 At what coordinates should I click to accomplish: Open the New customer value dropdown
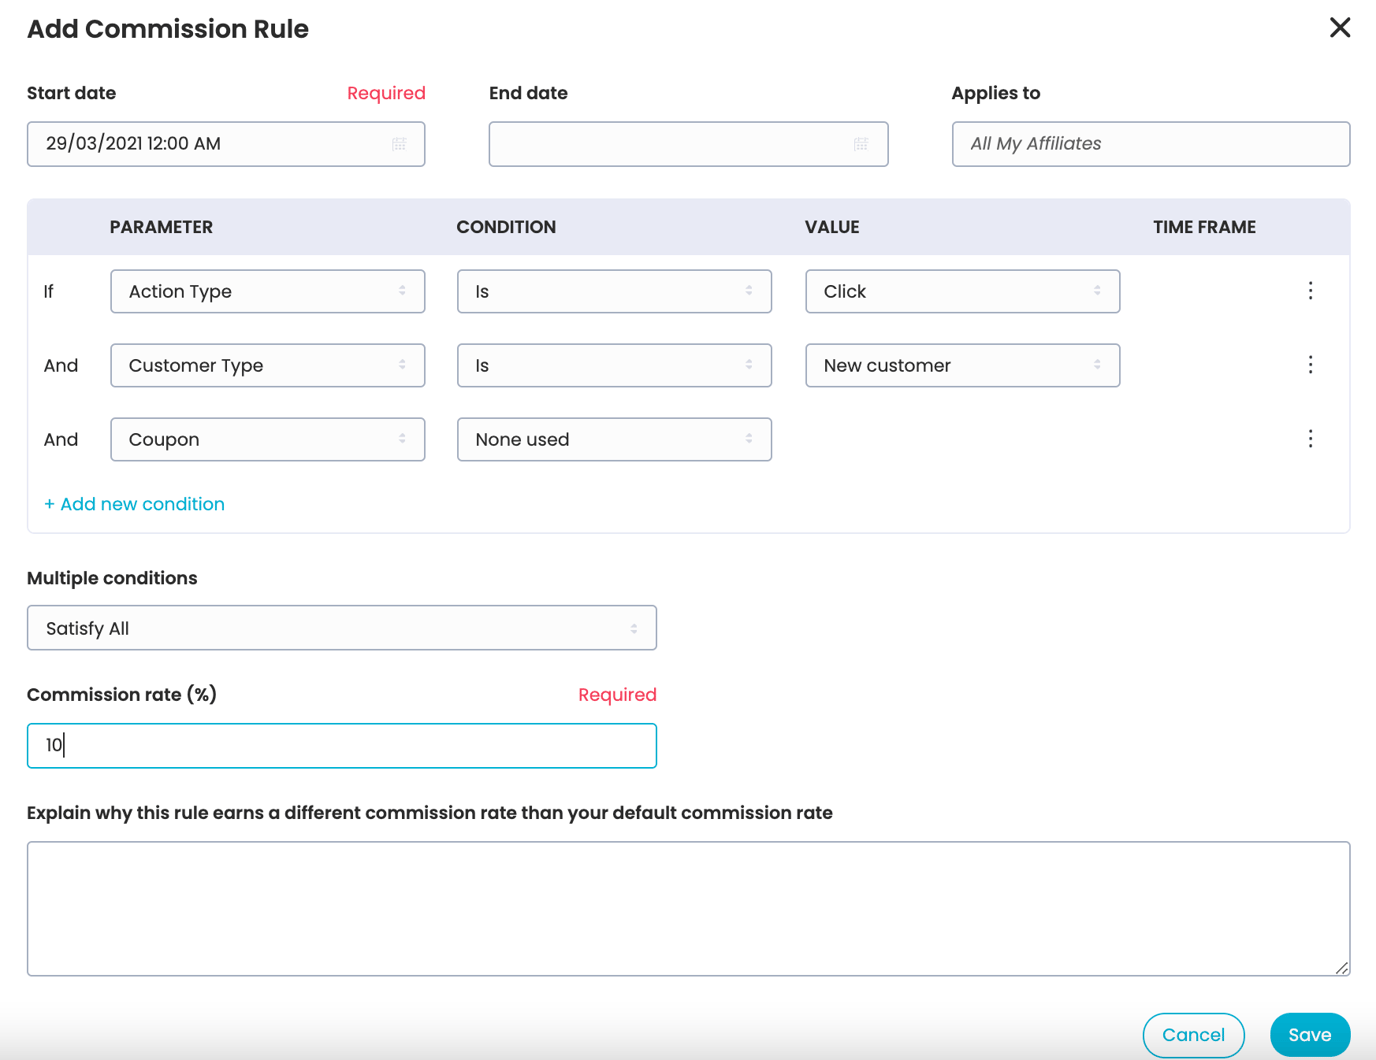[961, 365]
